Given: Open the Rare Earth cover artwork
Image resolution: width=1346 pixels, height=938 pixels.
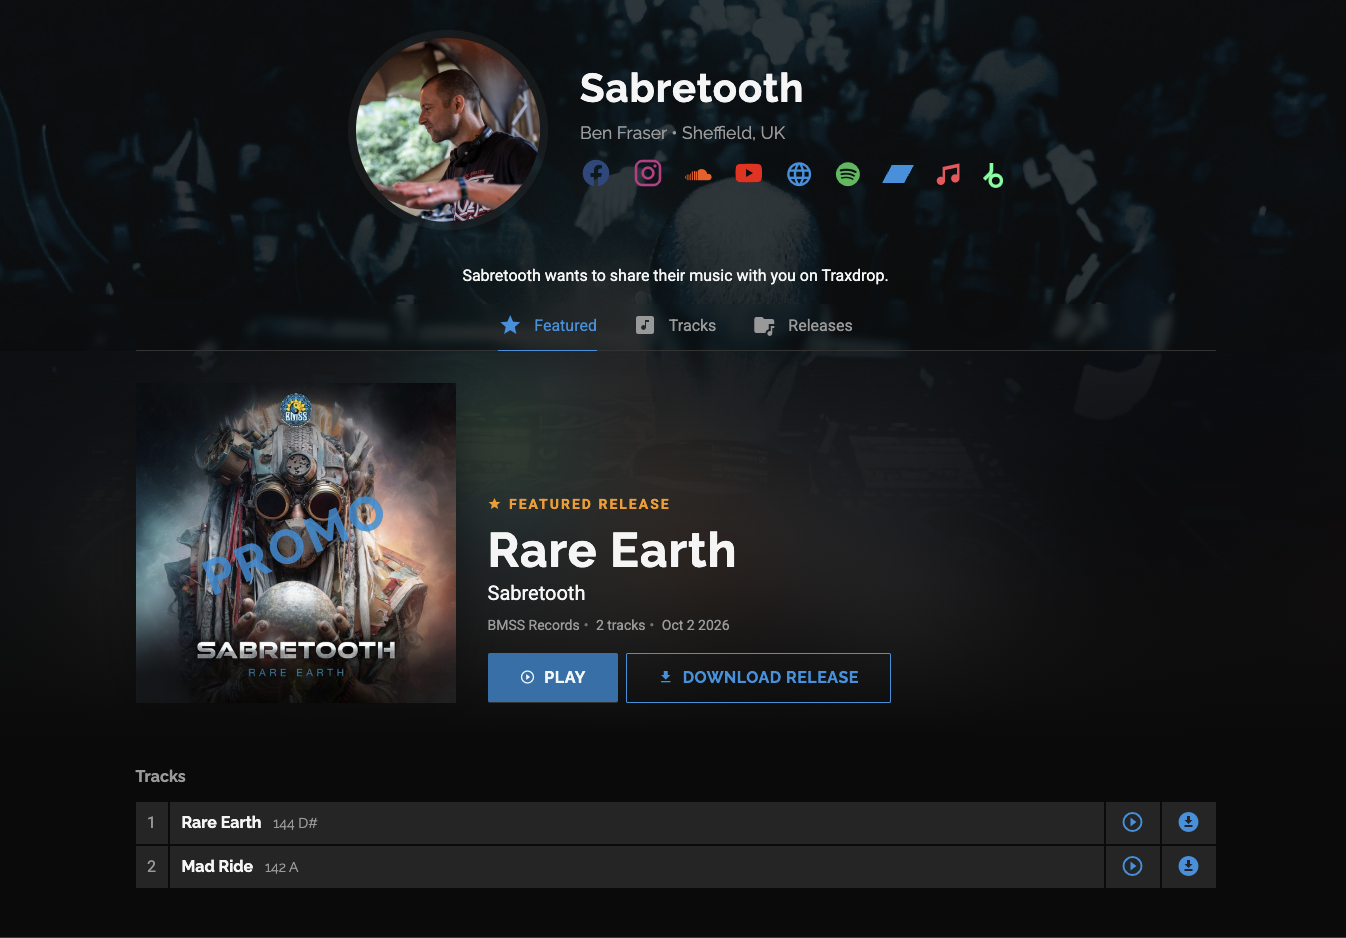Looking at the screenshot, I should pos(296,543).
